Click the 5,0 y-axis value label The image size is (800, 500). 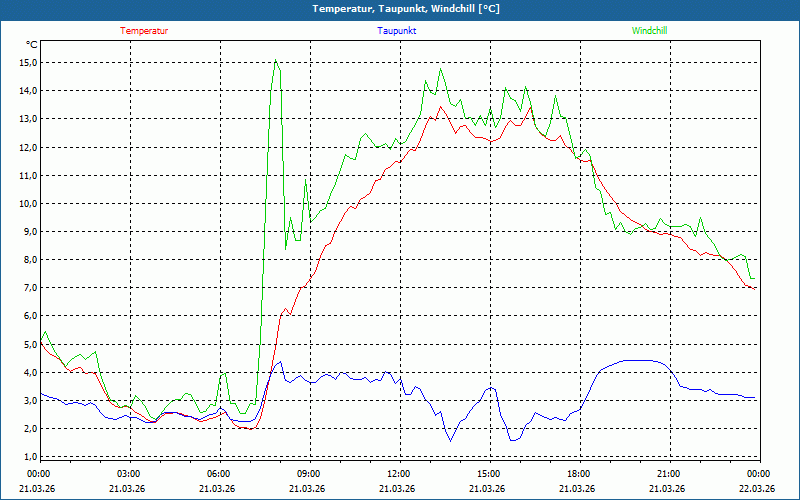pos(30,344)
